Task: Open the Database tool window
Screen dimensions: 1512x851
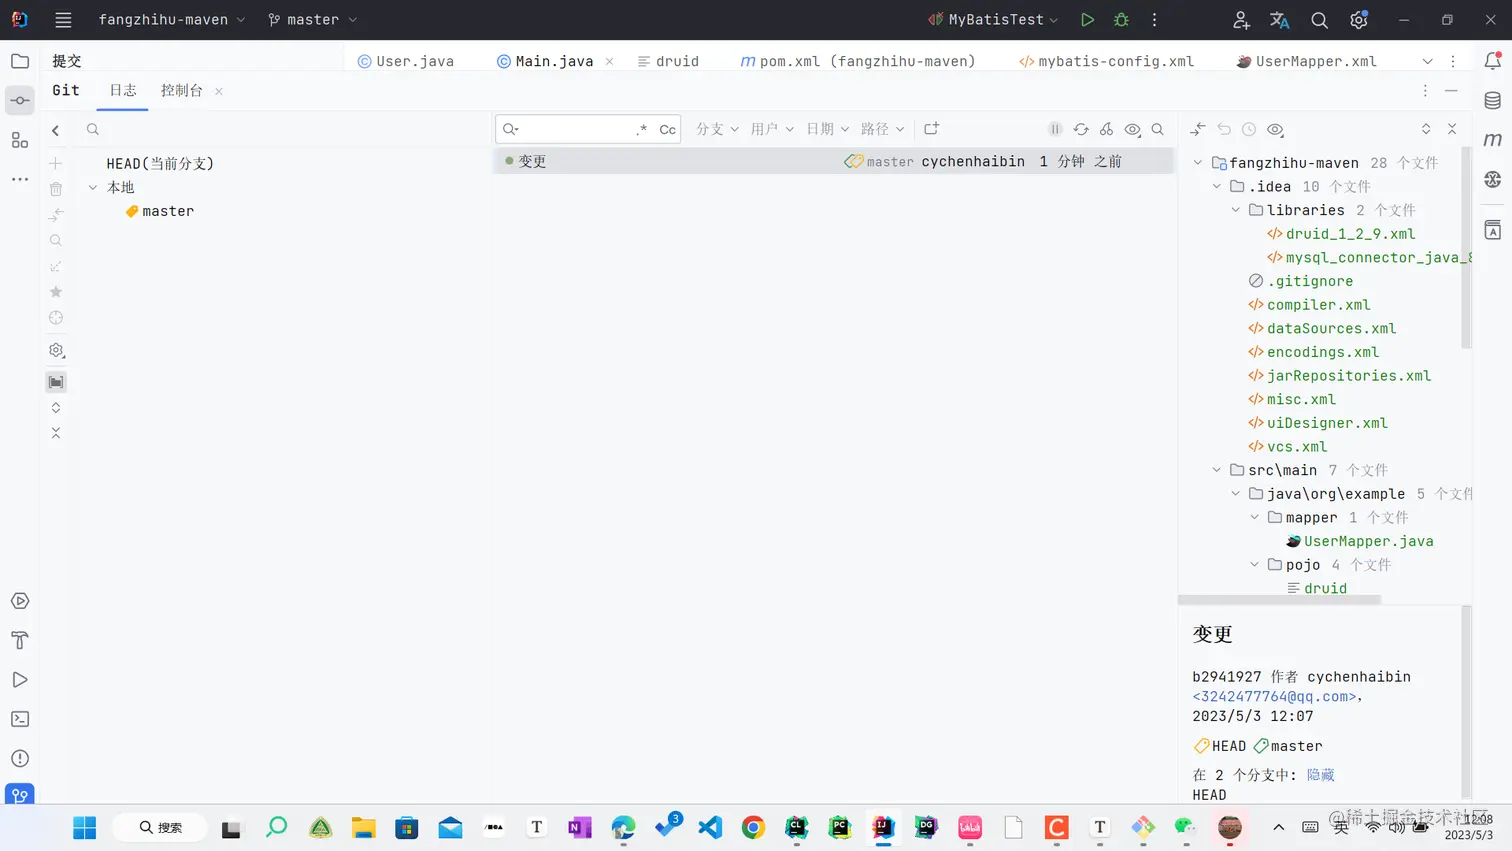Action: [1493, 100]
